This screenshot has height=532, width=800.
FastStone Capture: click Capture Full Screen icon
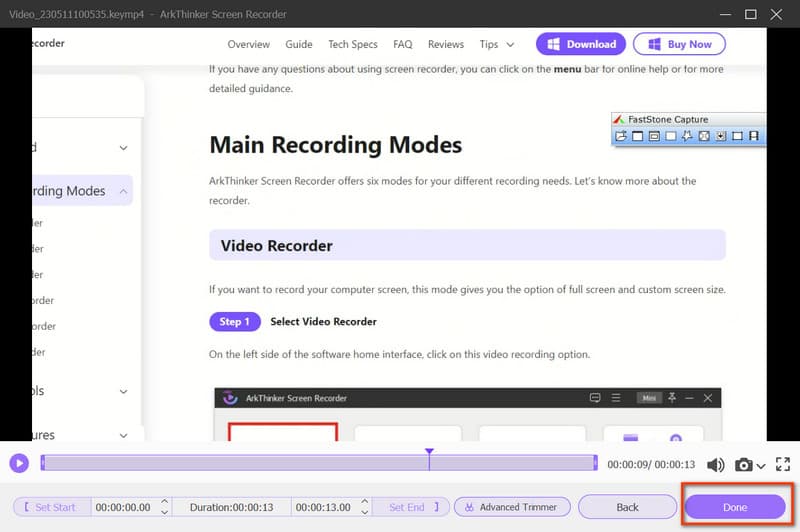(704, 136)
